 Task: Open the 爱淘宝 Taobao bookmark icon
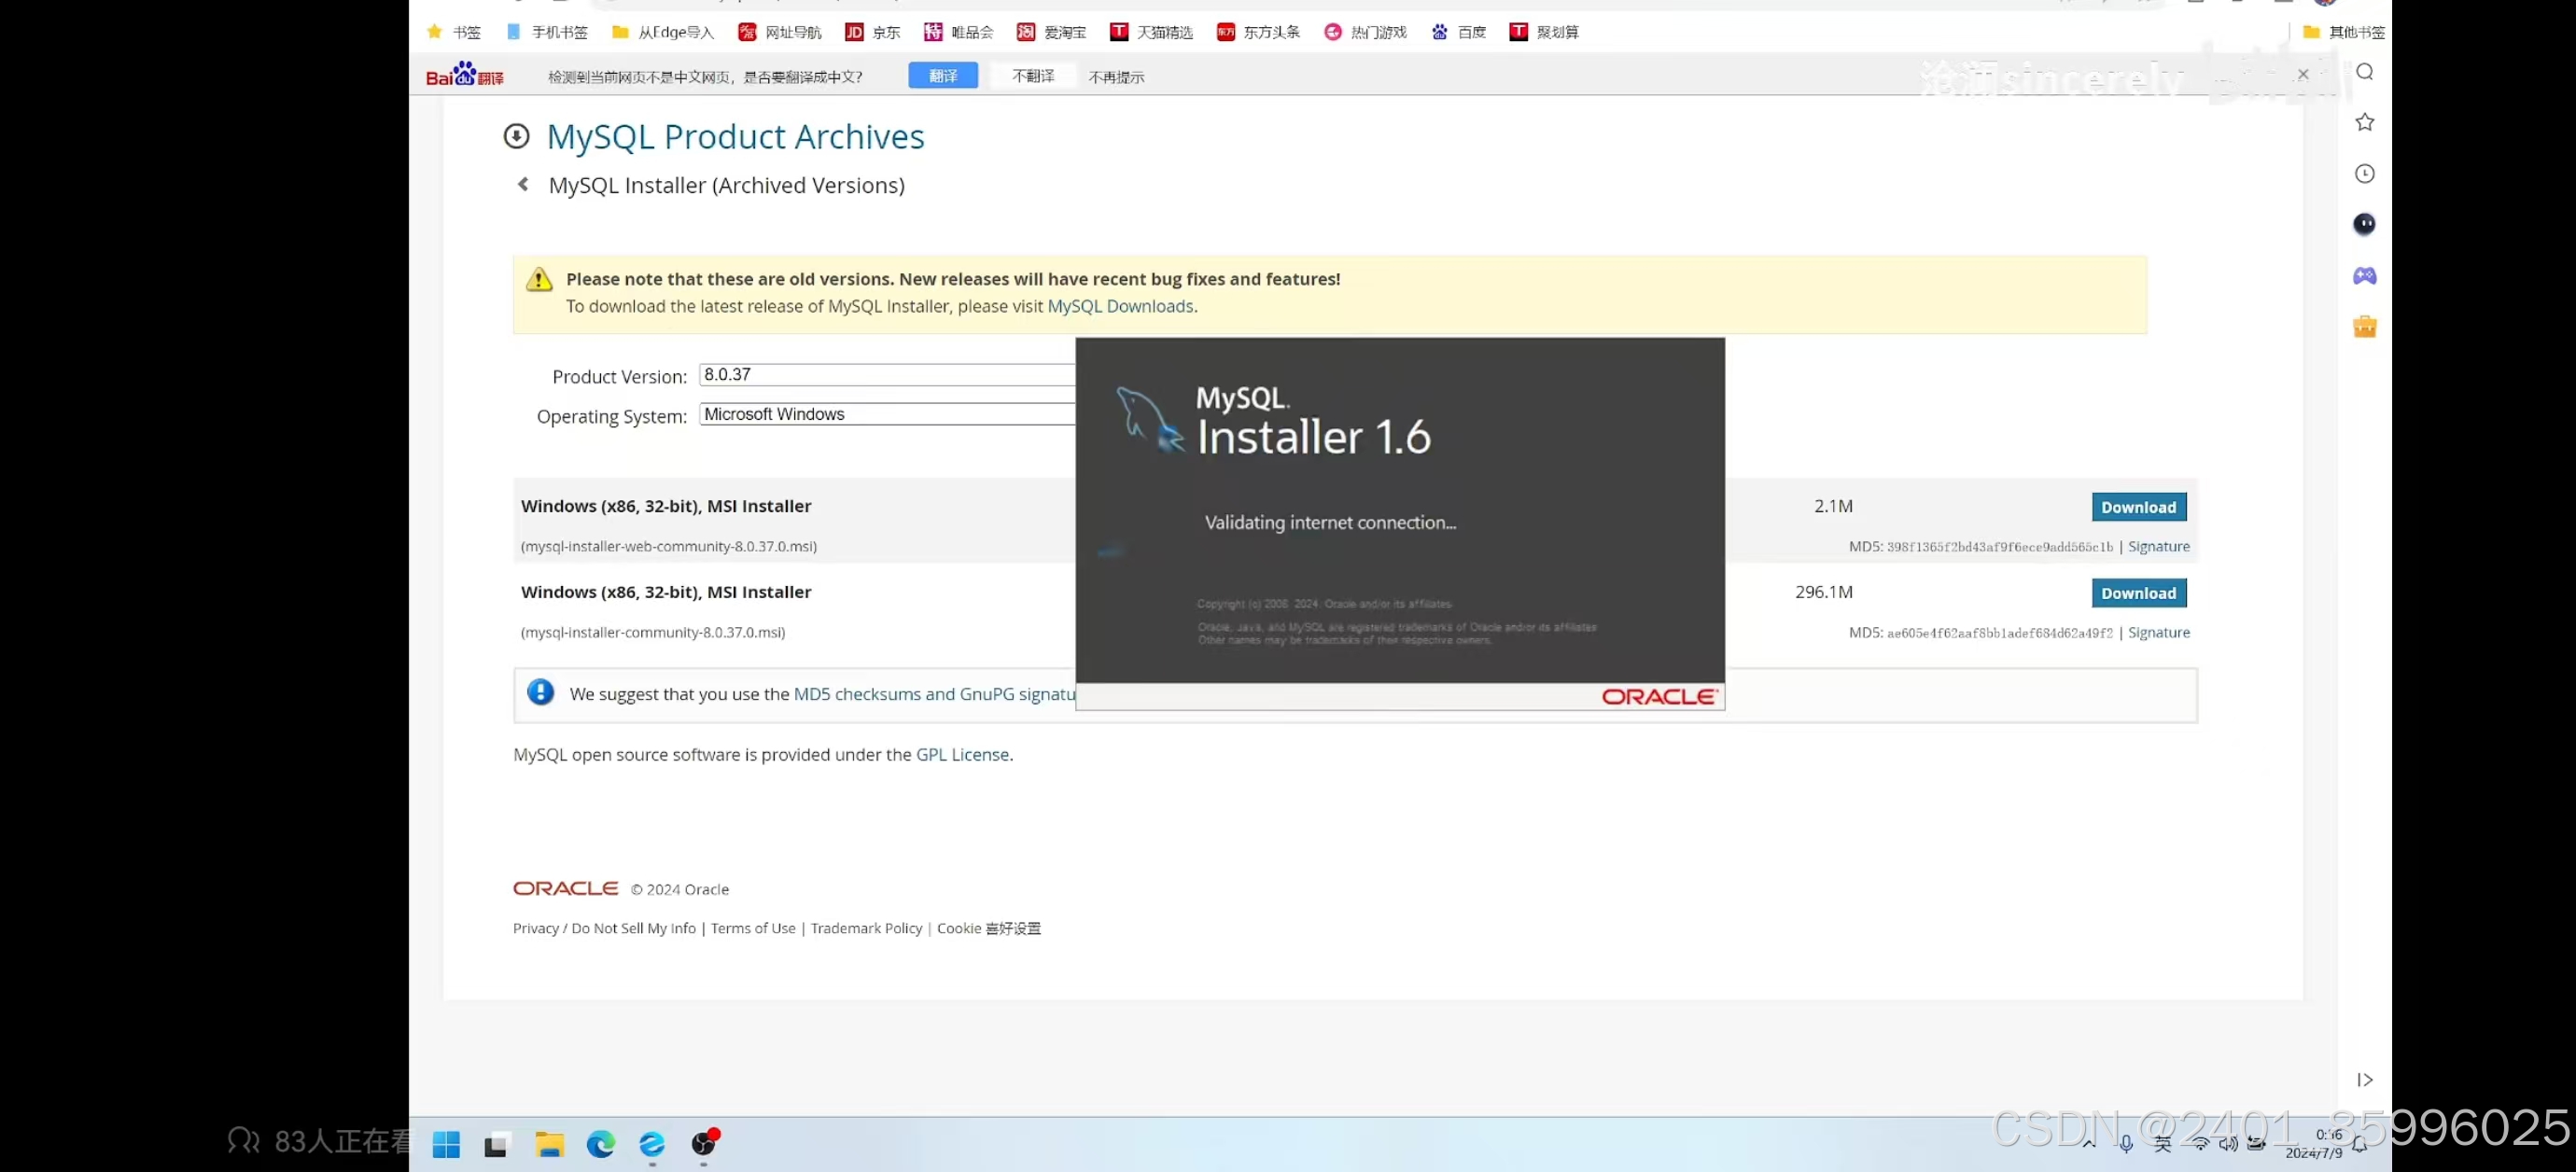1026,32
